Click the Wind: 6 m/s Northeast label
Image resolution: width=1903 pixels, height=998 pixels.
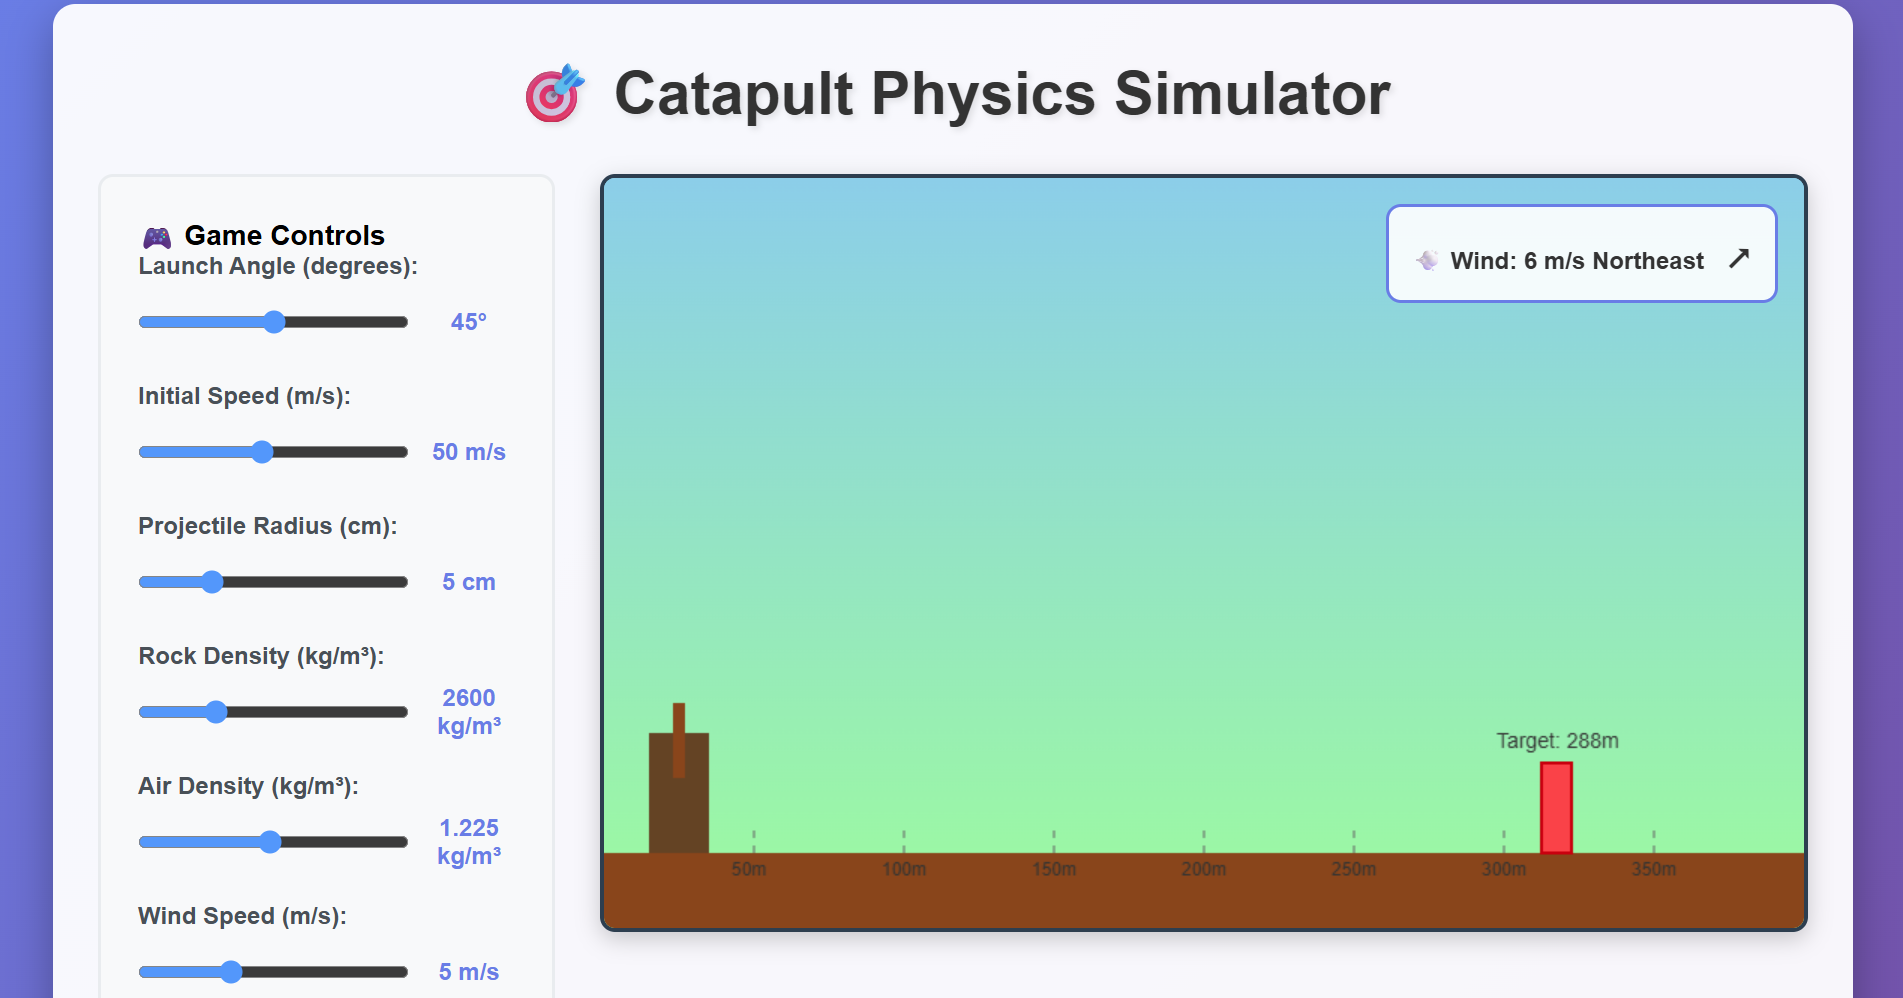tap(1577, 261)
